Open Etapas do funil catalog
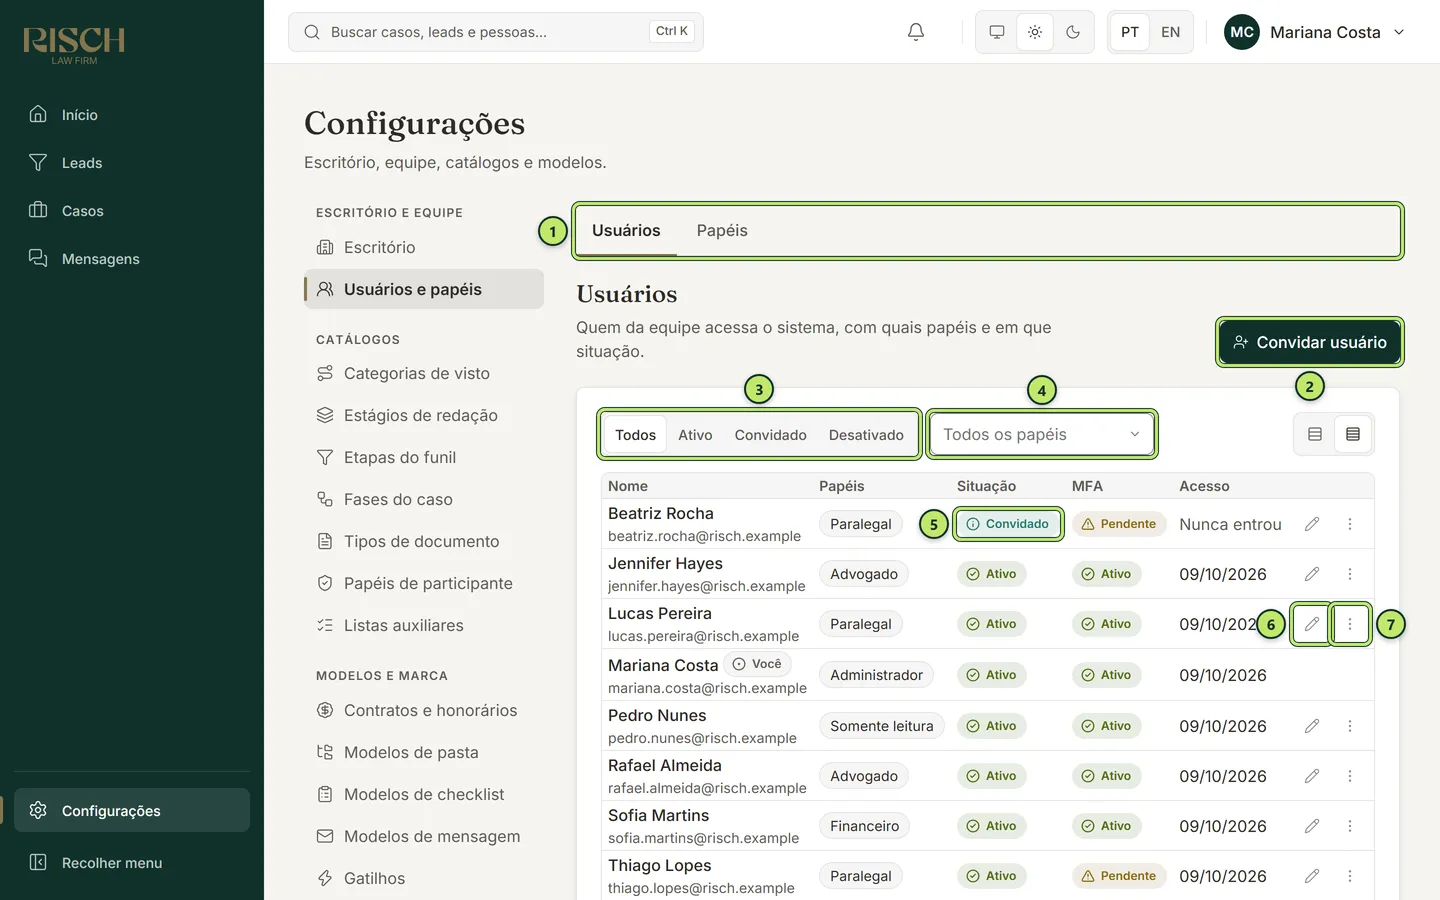 coord(424,457)
